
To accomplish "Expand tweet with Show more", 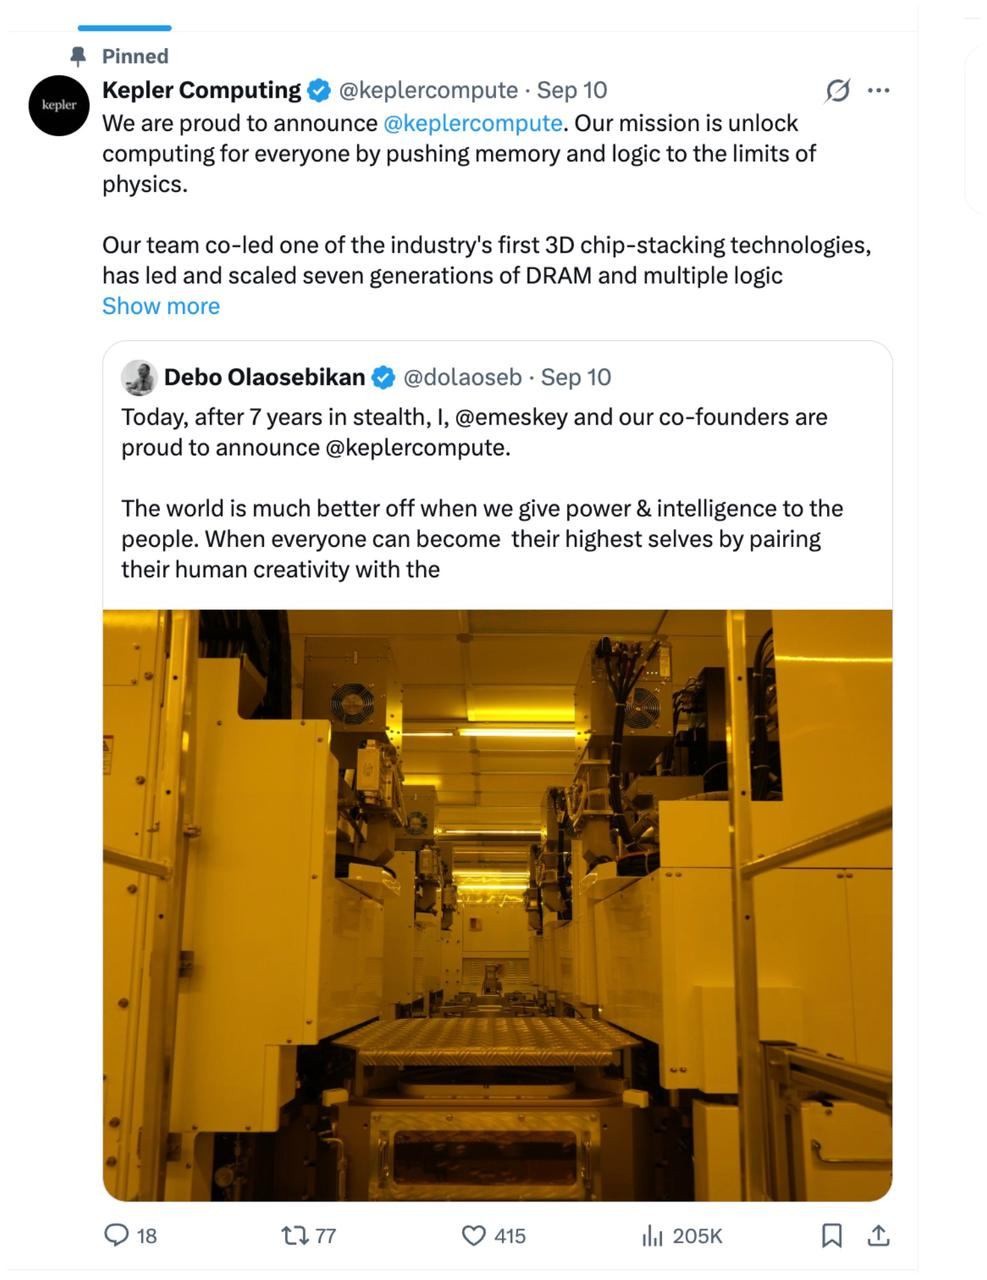I will [x=161, y=306].
